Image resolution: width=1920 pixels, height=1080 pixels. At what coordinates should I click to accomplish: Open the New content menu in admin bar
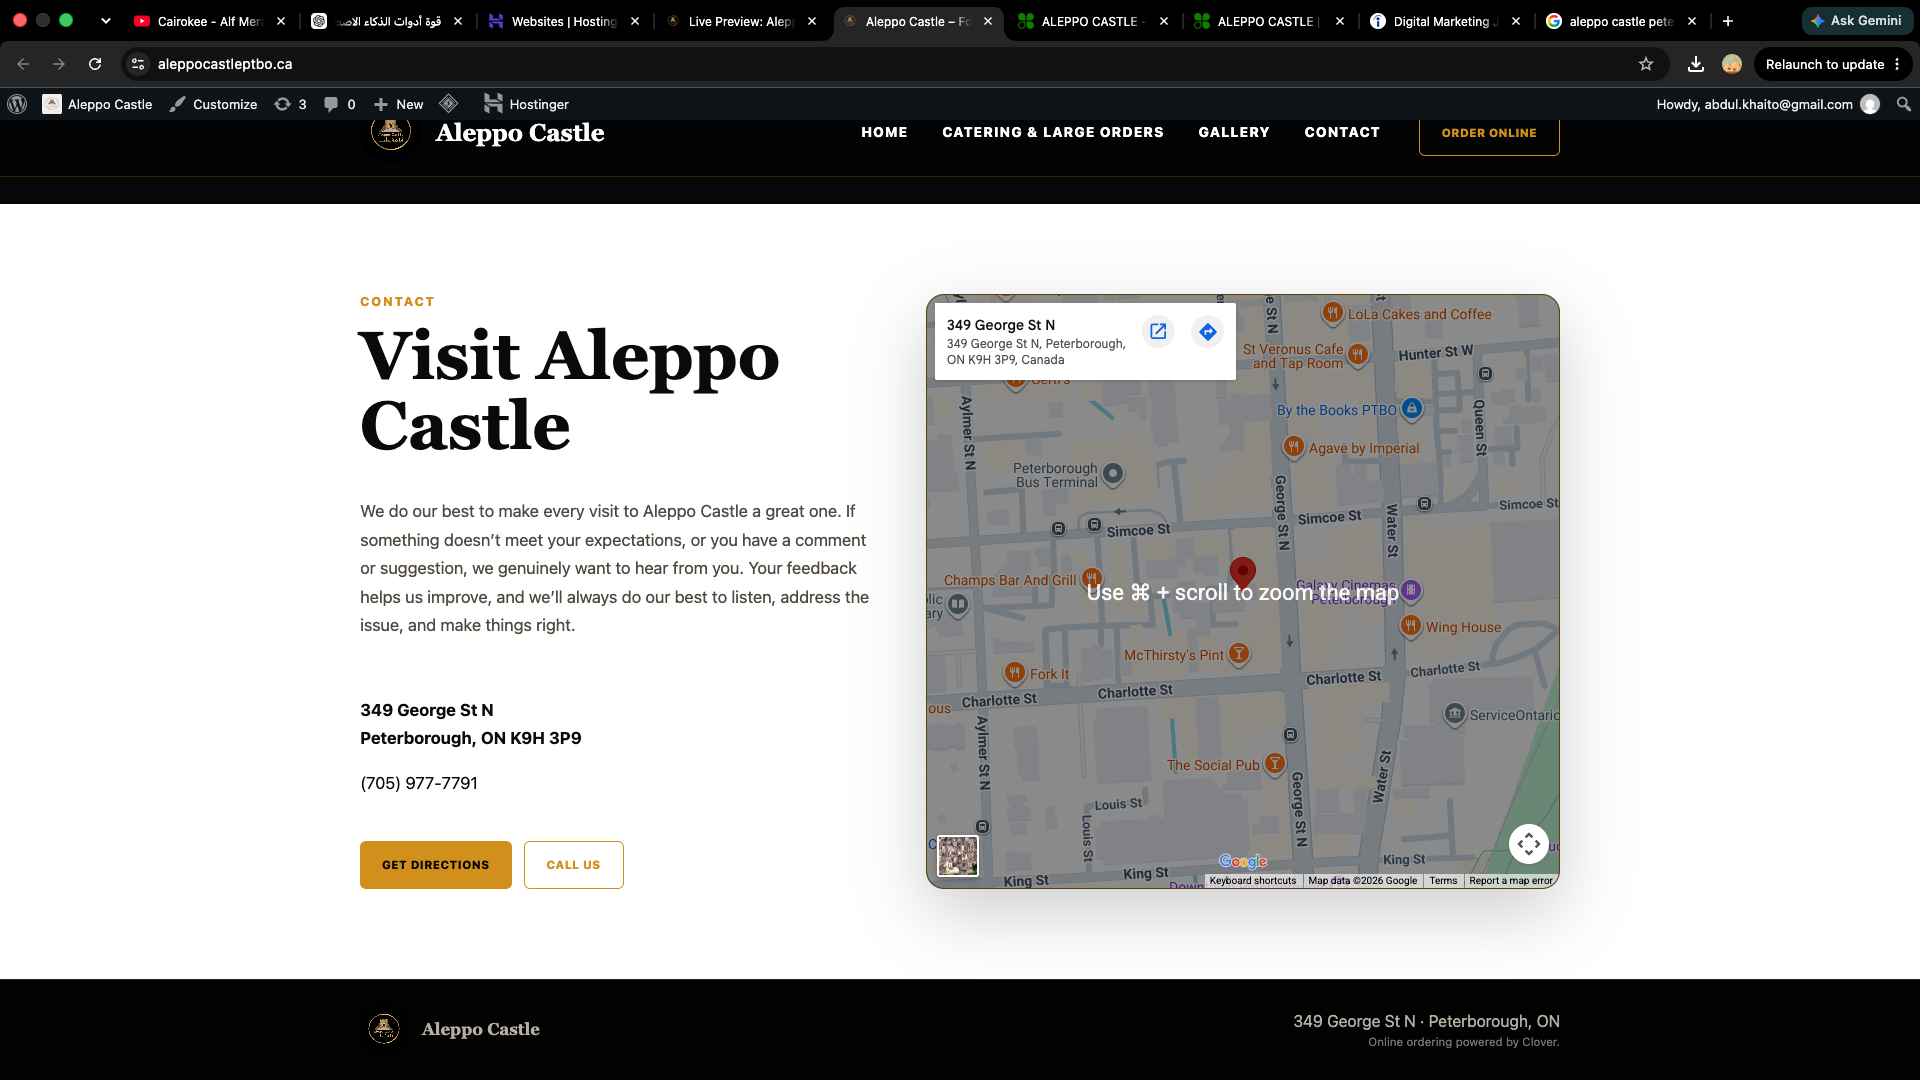pos(398,104)
